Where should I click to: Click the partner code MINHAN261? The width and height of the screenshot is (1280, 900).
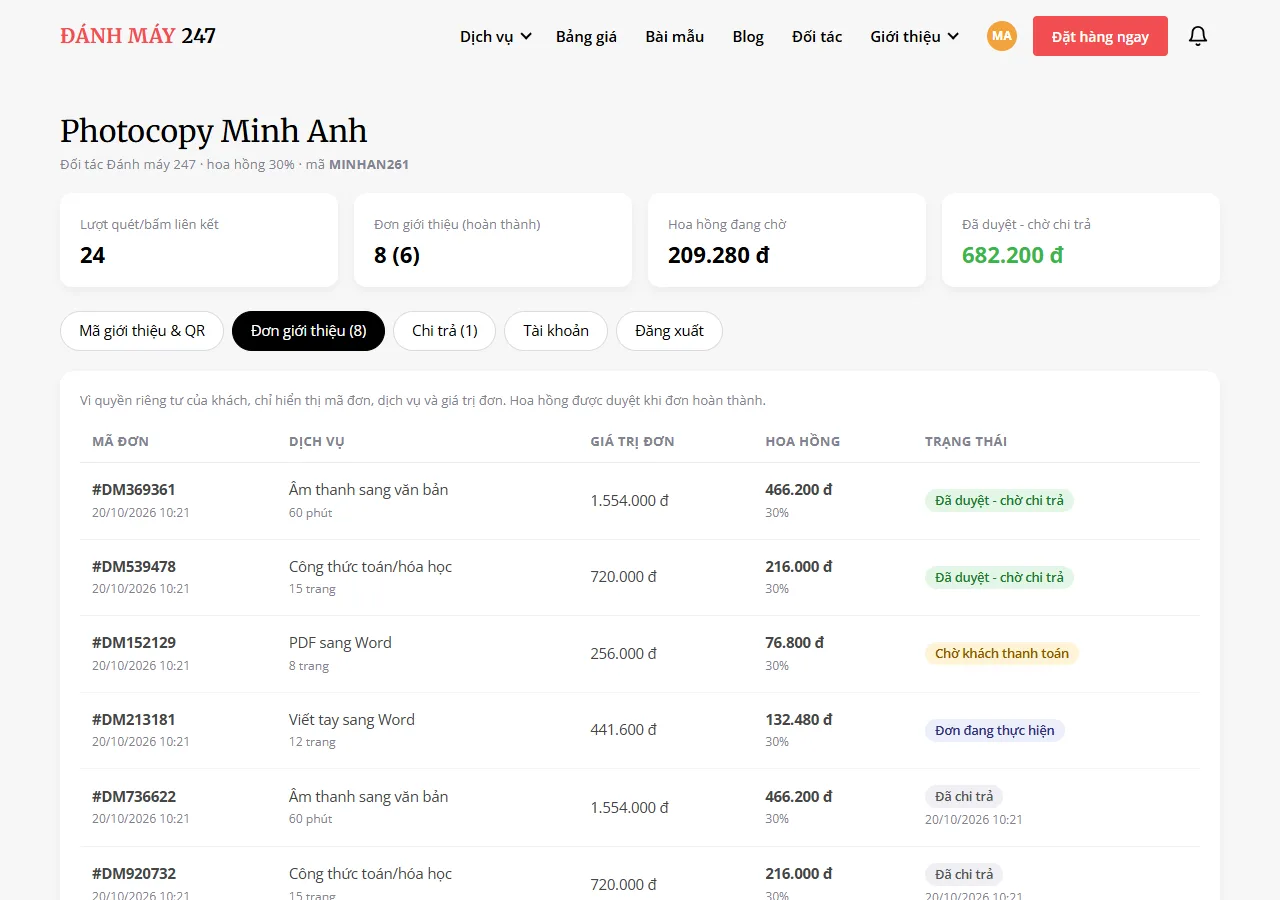click(x=369, y=164)
